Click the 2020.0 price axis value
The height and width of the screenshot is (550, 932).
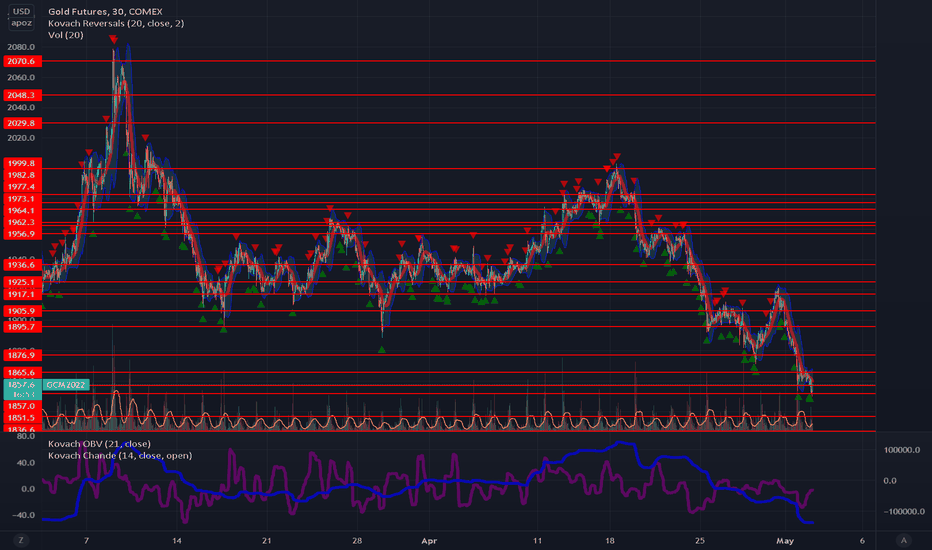(21, 138)
